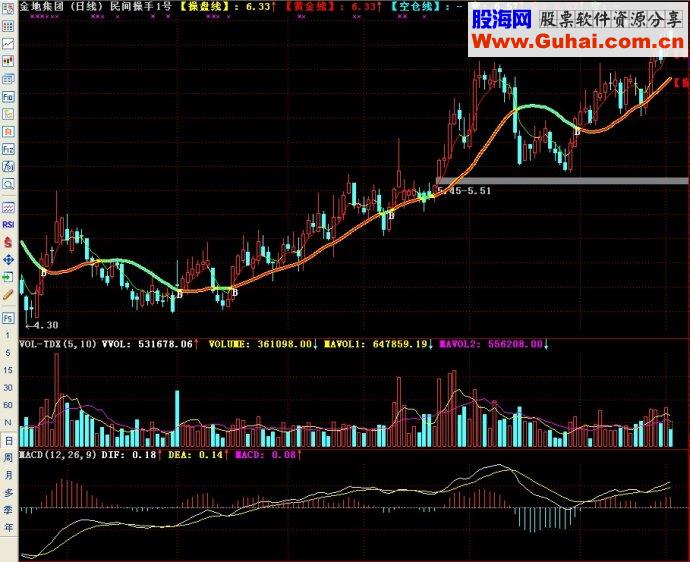
Task: Switch to the 5-minute period
Action: coord(8,353)
